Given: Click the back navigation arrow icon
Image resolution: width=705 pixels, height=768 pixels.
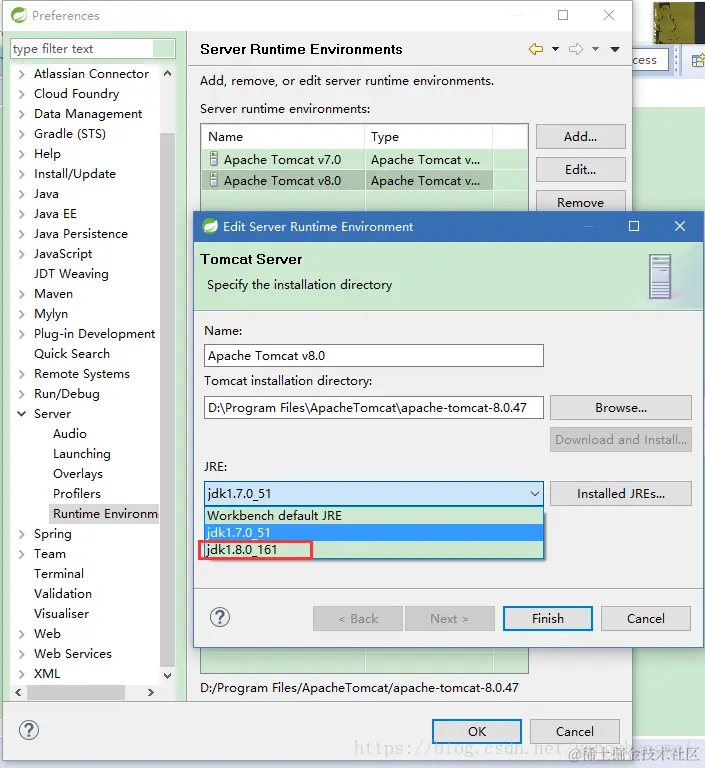Looking at the screenshot, I should tap(535, 49).
